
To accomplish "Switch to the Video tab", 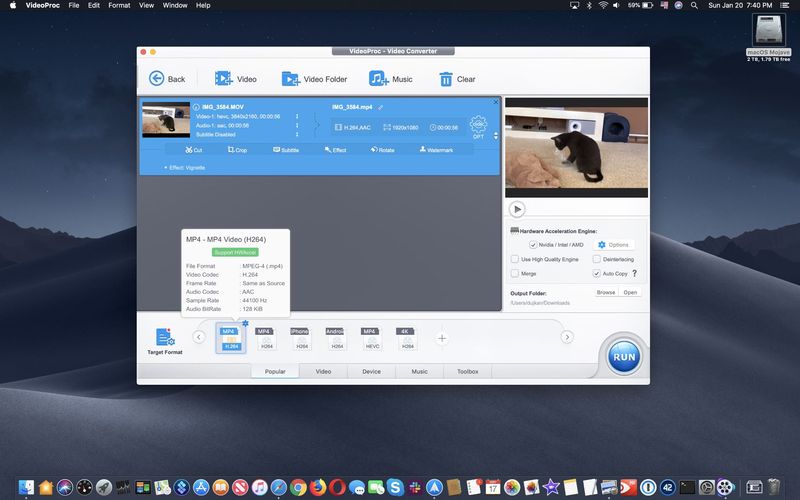I will tap(323, 371).
